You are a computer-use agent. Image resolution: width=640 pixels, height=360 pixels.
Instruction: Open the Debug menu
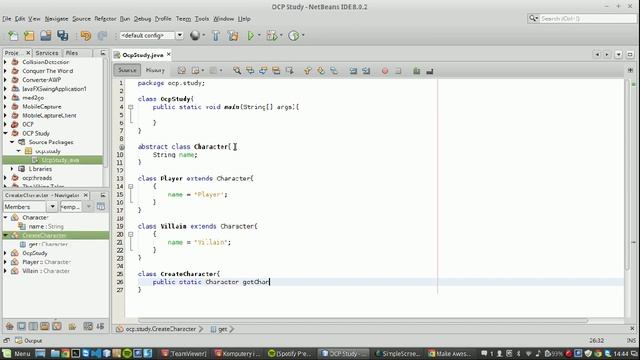point(142,19)
